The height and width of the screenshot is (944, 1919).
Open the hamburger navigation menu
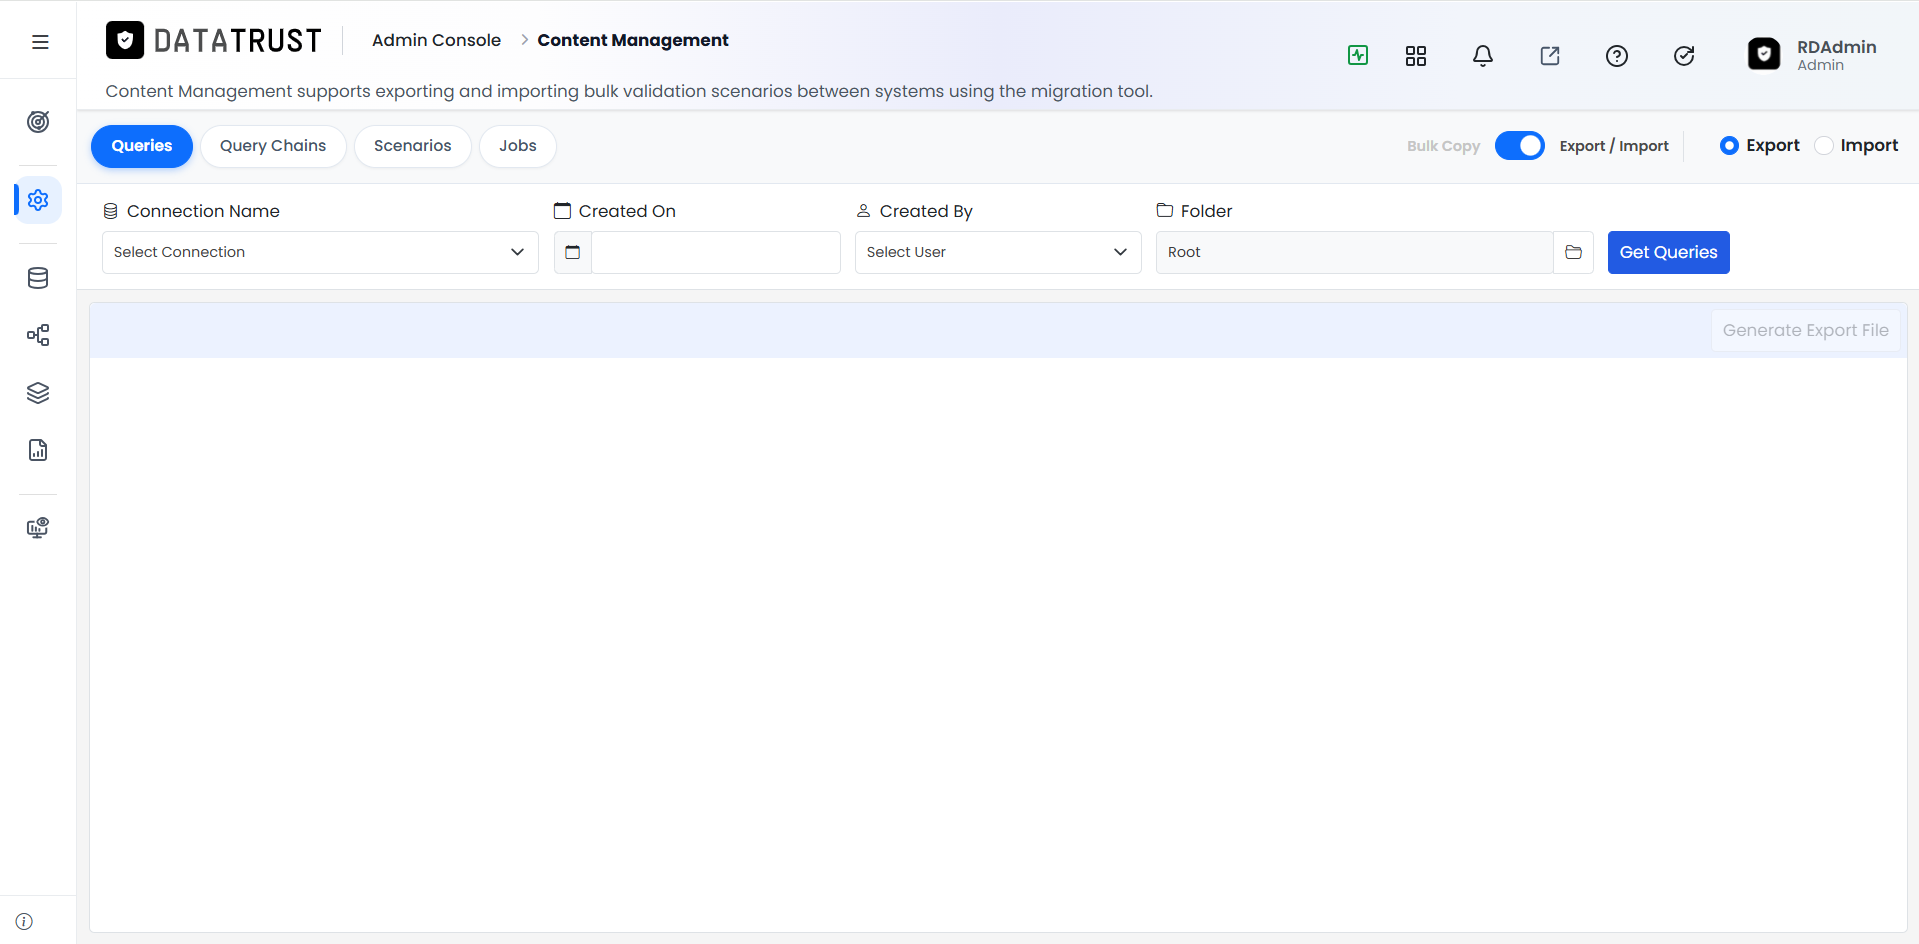pos(40,42)
